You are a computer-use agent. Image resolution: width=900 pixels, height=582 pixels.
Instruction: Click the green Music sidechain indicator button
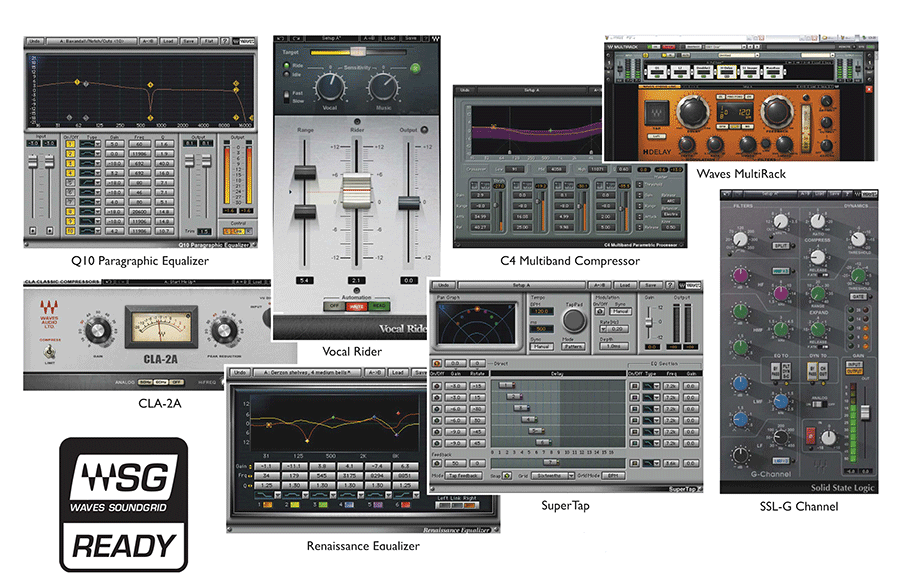coord(415,68)
